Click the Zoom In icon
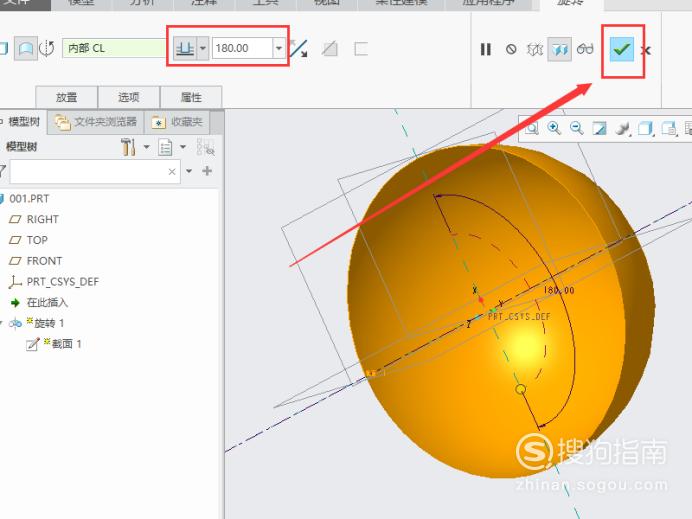692x519 pixels. coord(554,128)
